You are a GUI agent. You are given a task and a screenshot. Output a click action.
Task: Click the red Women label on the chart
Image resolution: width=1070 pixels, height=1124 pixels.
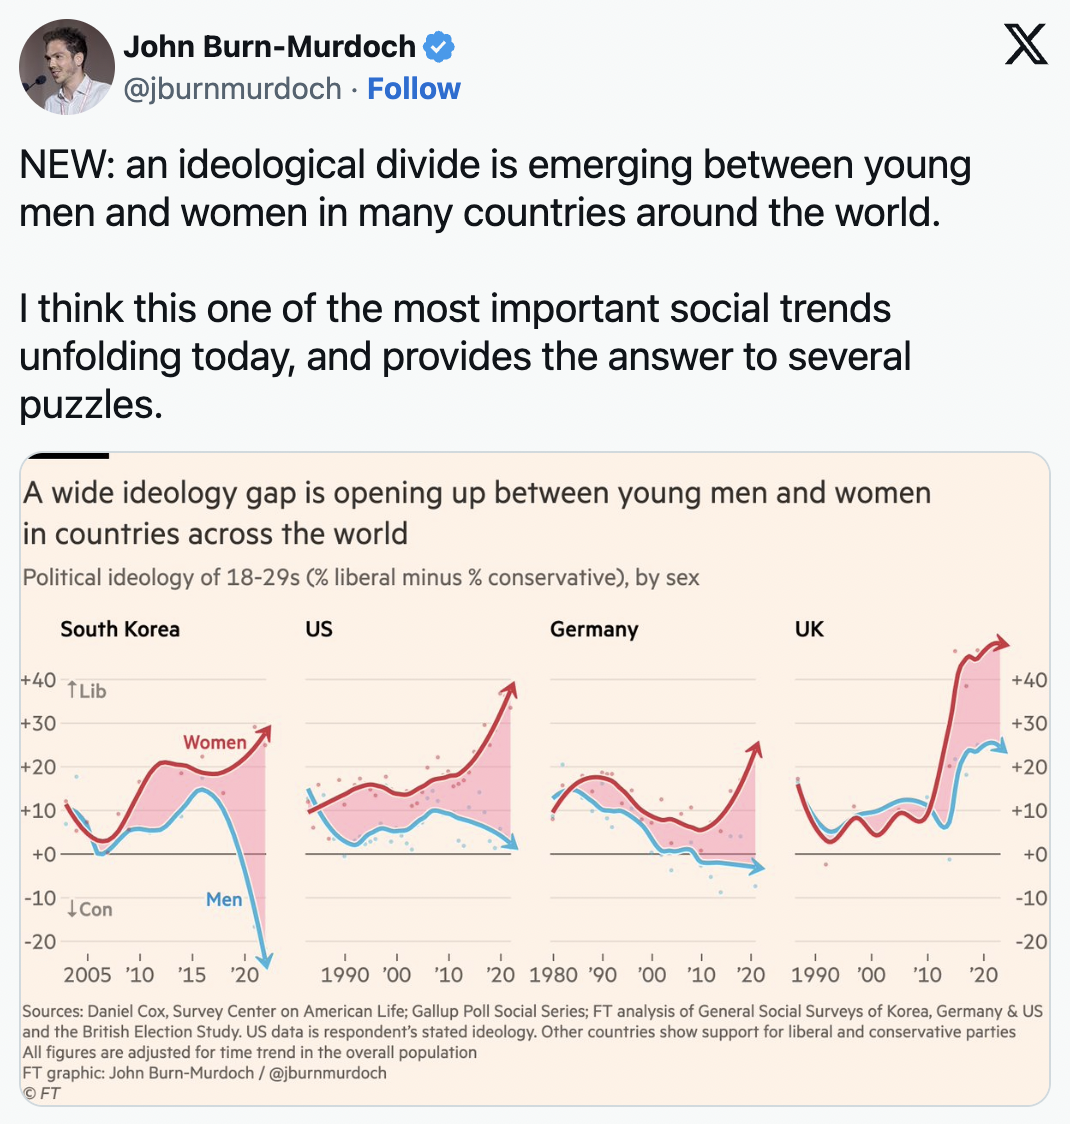tap(215, 743)
